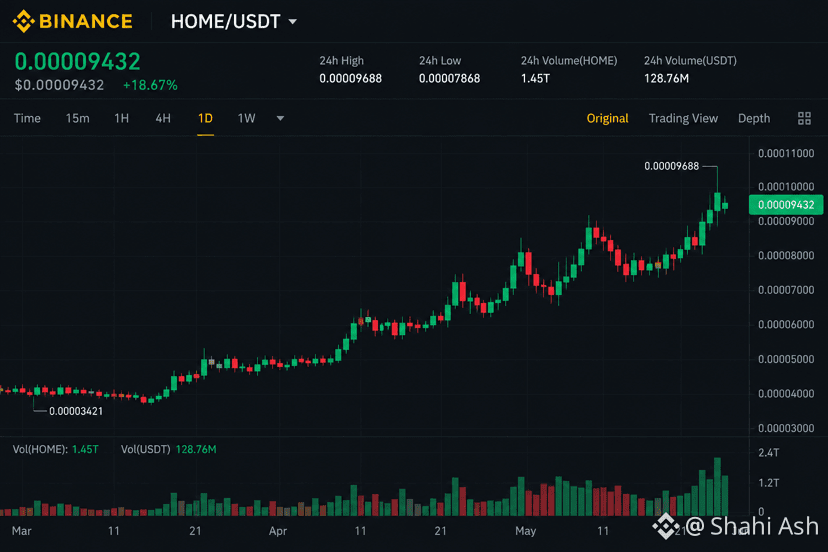The image size is (828, 552).
Task: Expand the HOME/USDT pair dropdown arrow
Action: [x=293, y=22]
